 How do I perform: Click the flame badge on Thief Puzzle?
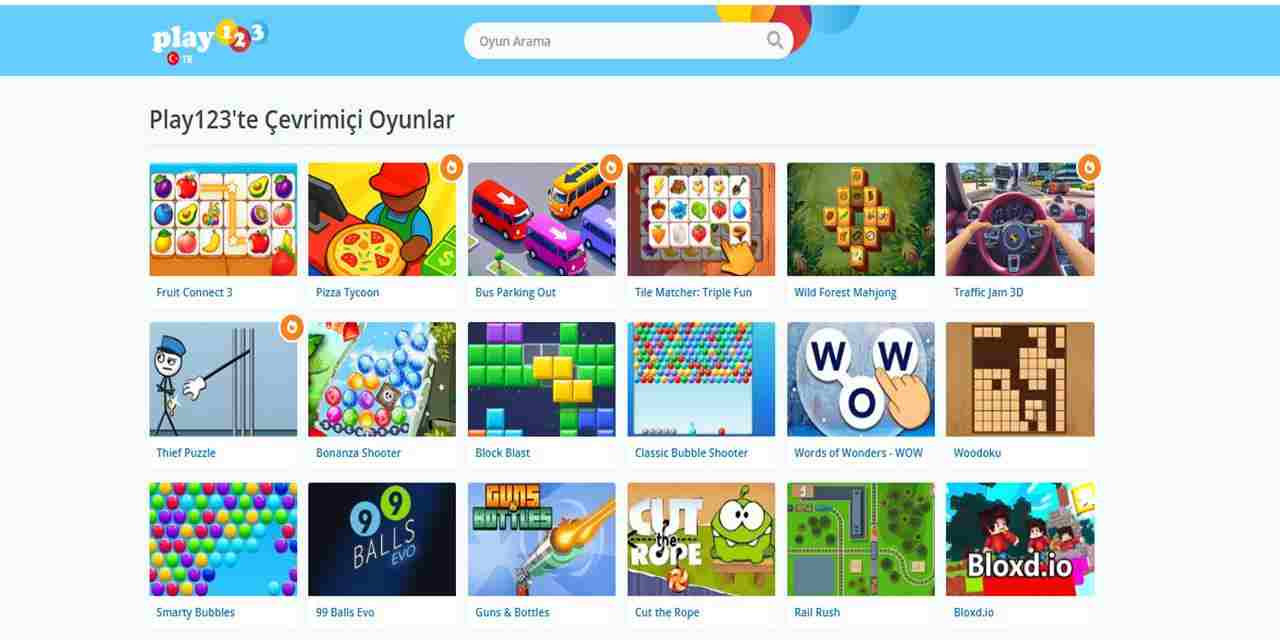(x=291, y=326)
